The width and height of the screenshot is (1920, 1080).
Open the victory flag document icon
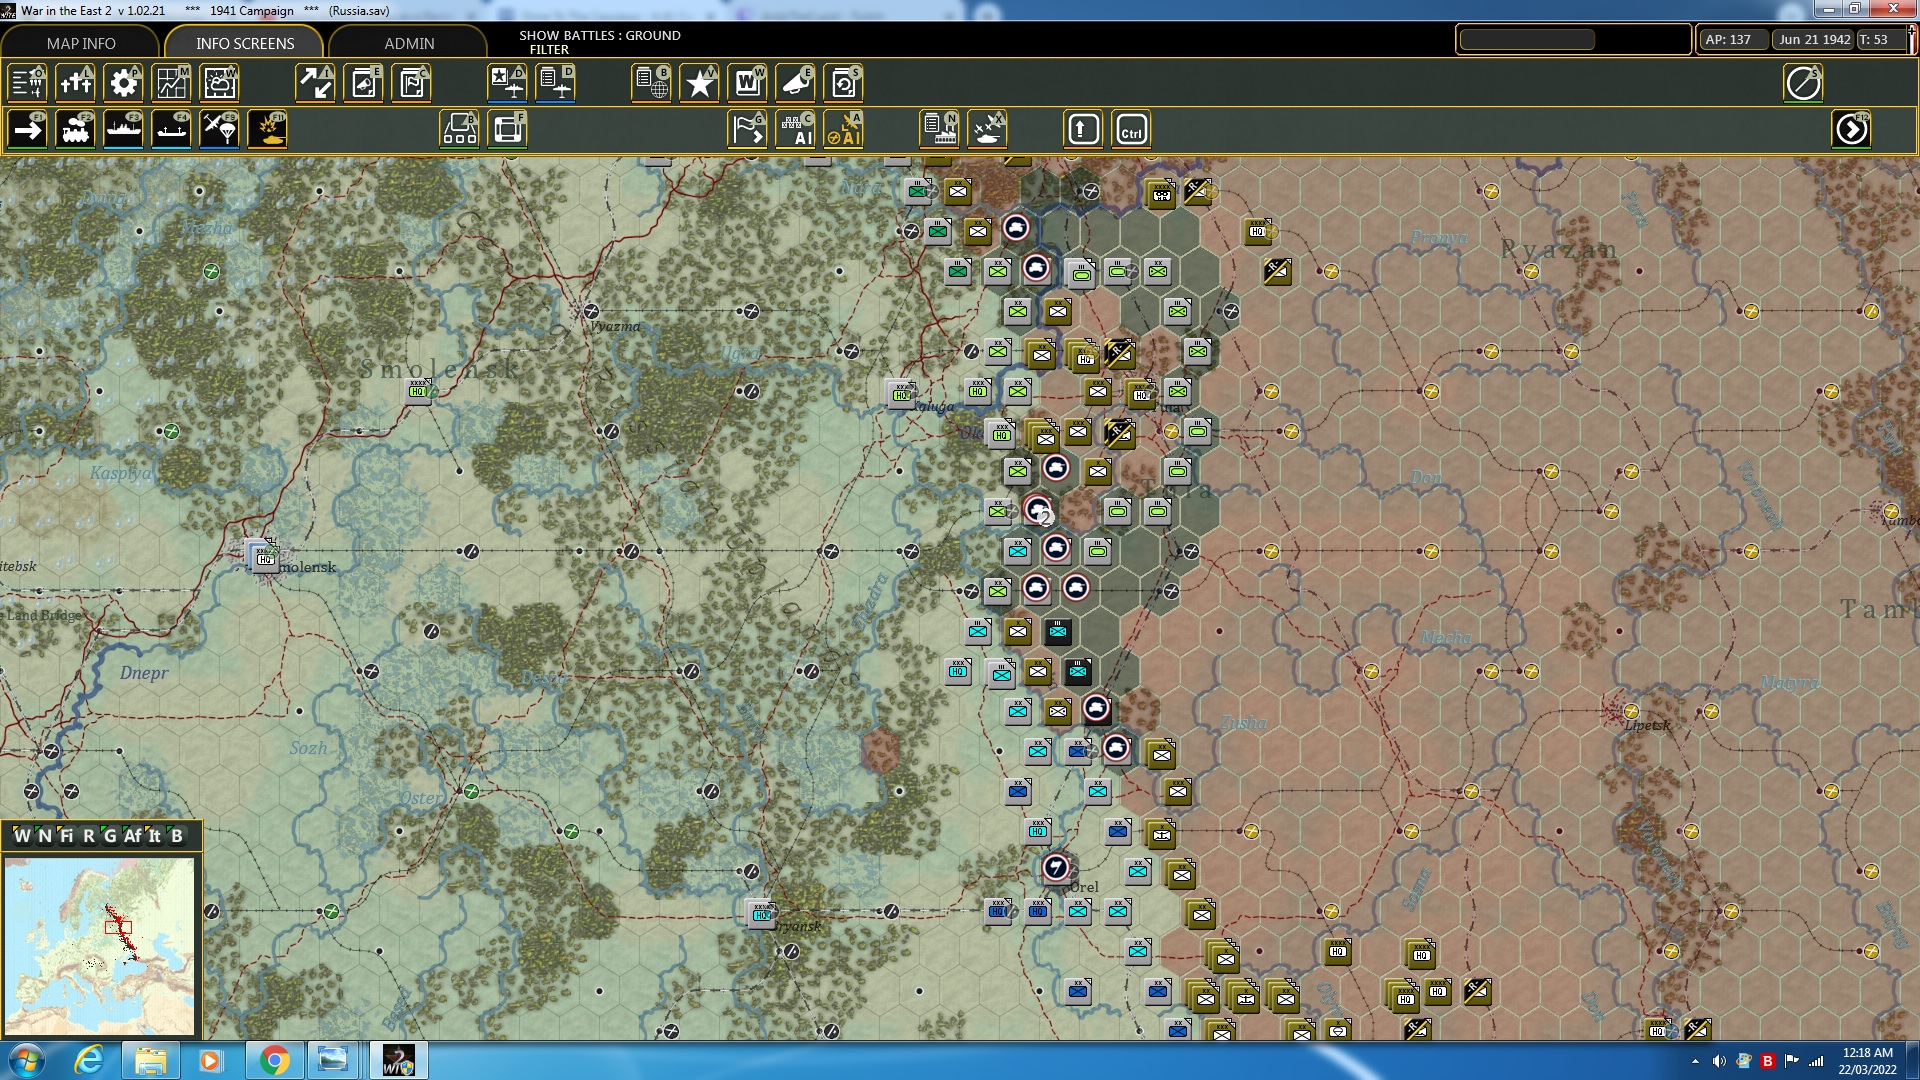click(x=411, y=83)
